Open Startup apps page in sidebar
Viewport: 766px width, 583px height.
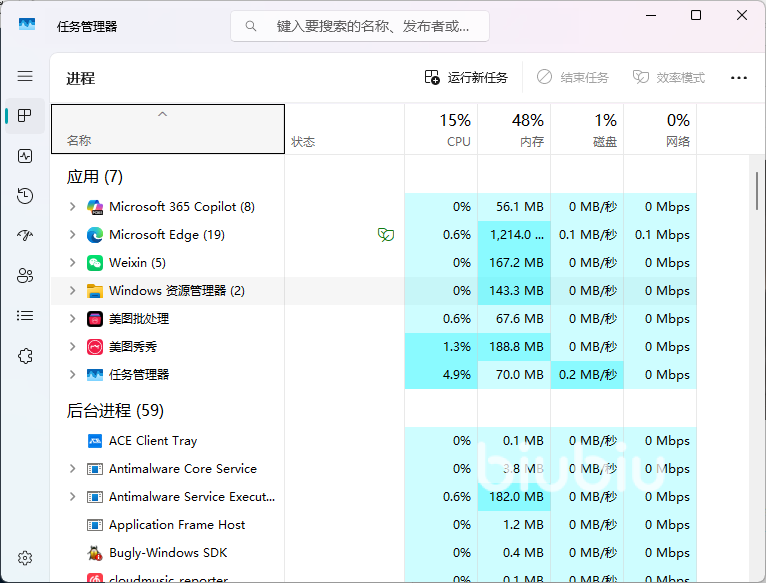pyautogui.click(x=25, y=236)
